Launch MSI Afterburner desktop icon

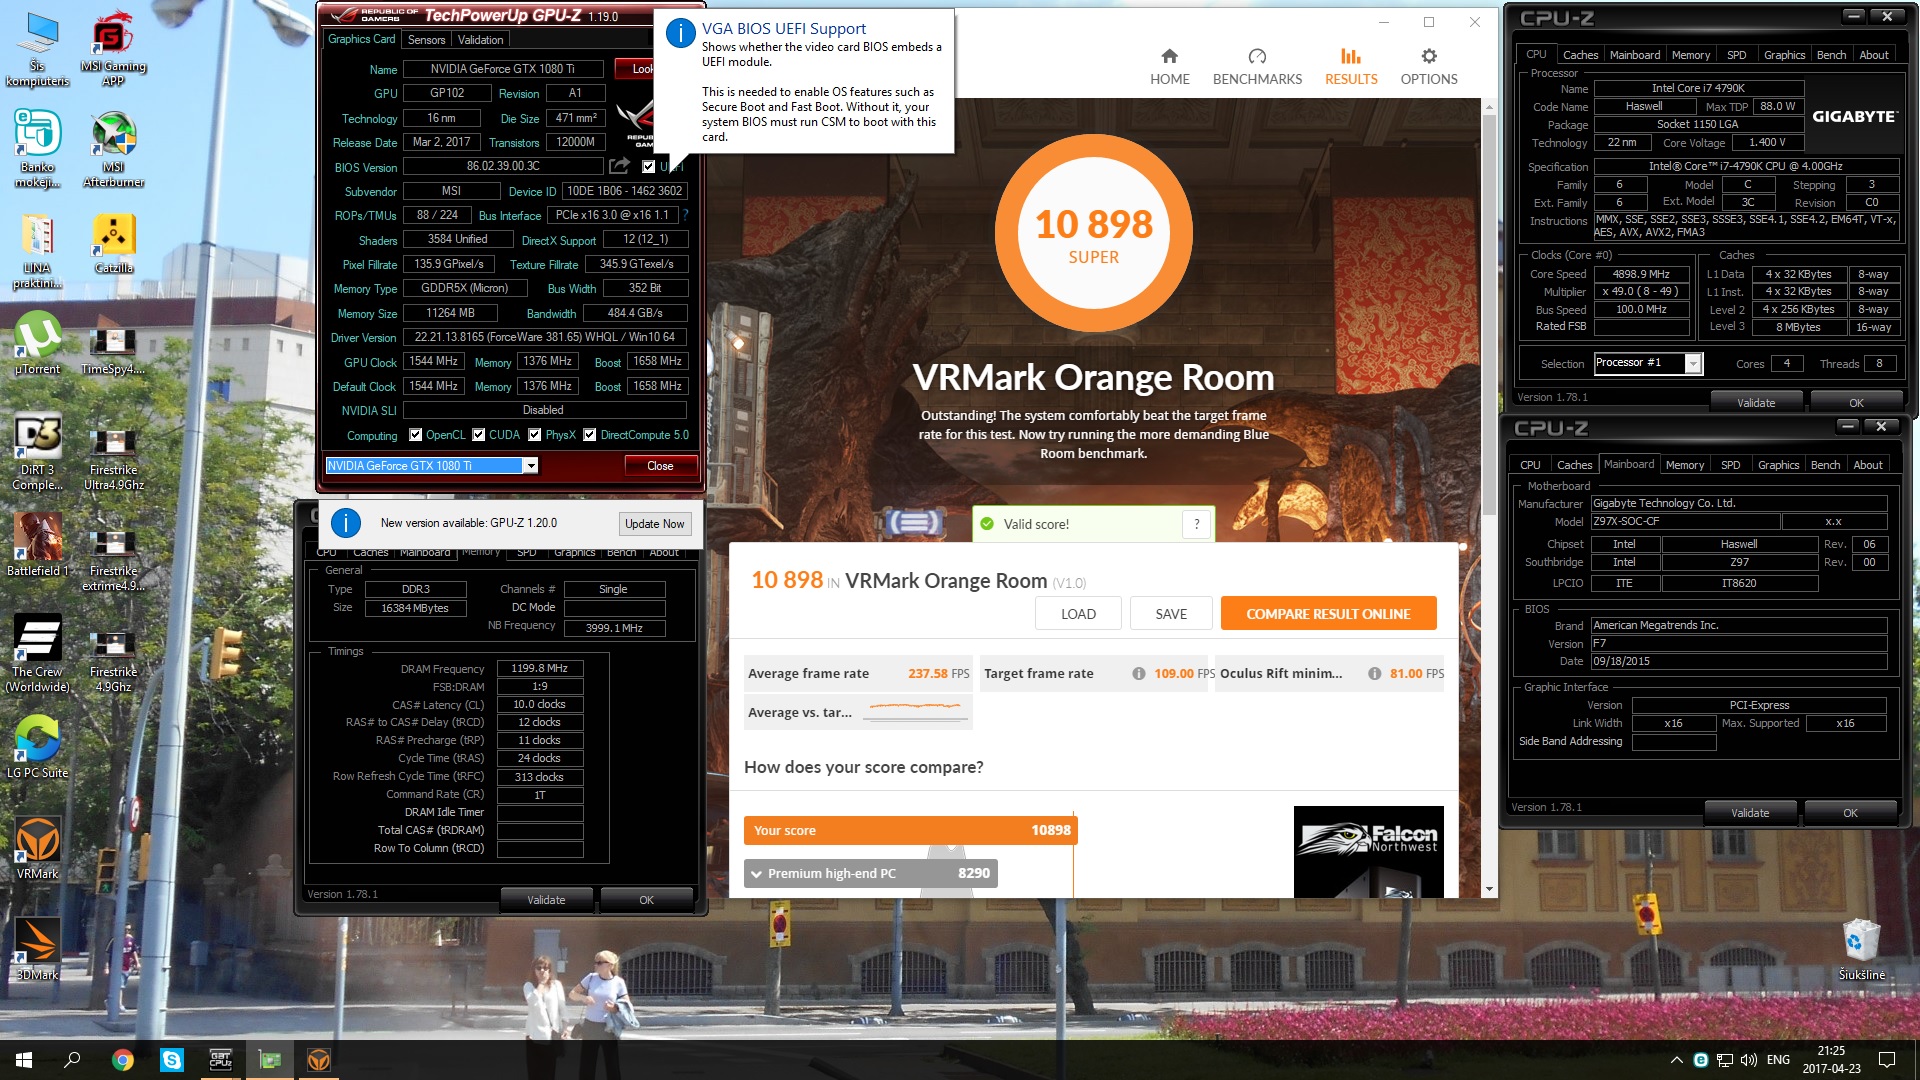113,148
